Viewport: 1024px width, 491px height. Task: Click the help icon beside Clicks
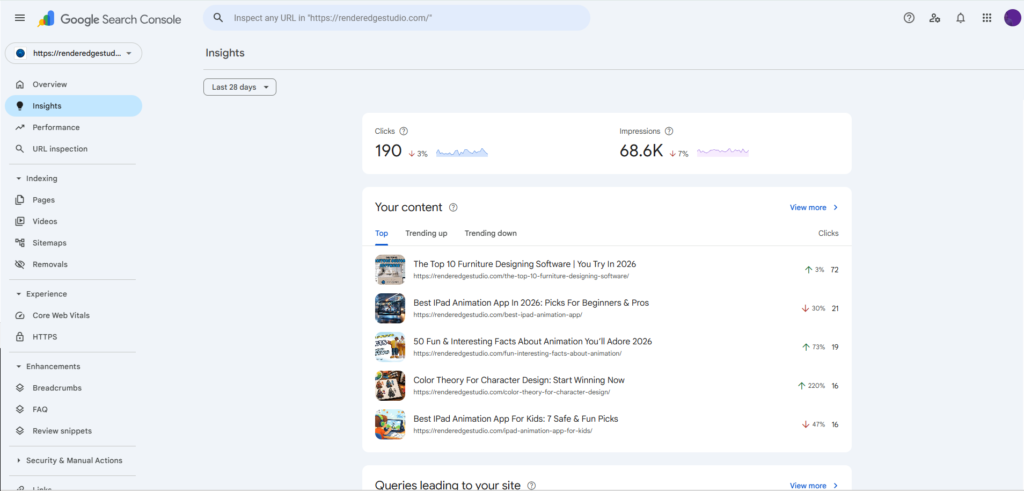(x=404, y=131)
